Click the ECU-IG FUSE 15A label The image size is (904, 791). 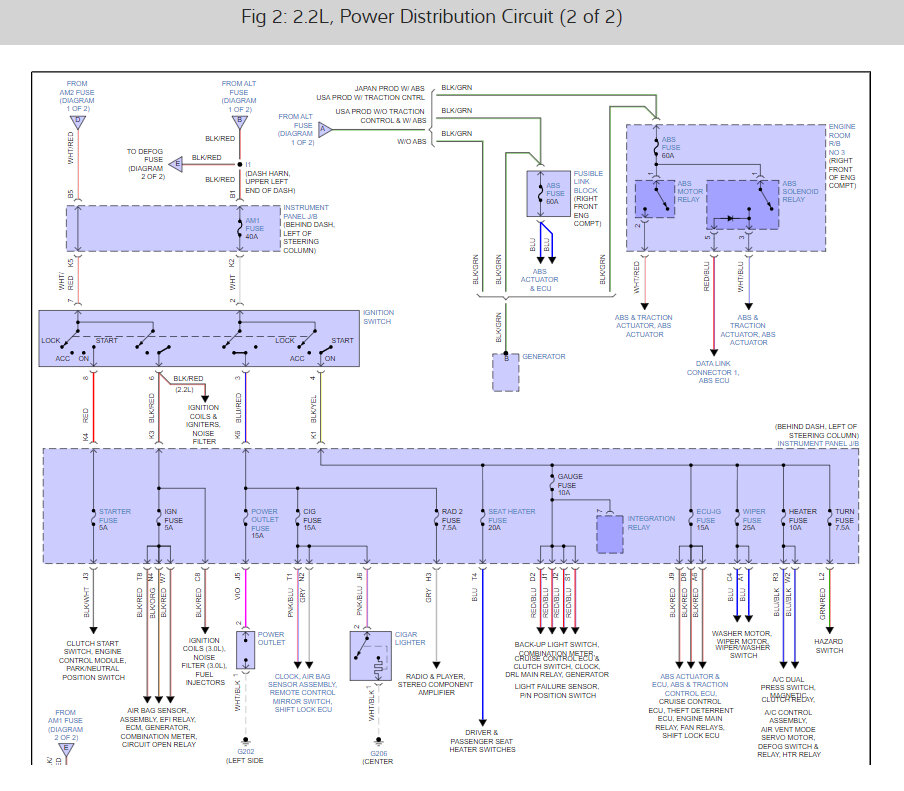[708, 519]
